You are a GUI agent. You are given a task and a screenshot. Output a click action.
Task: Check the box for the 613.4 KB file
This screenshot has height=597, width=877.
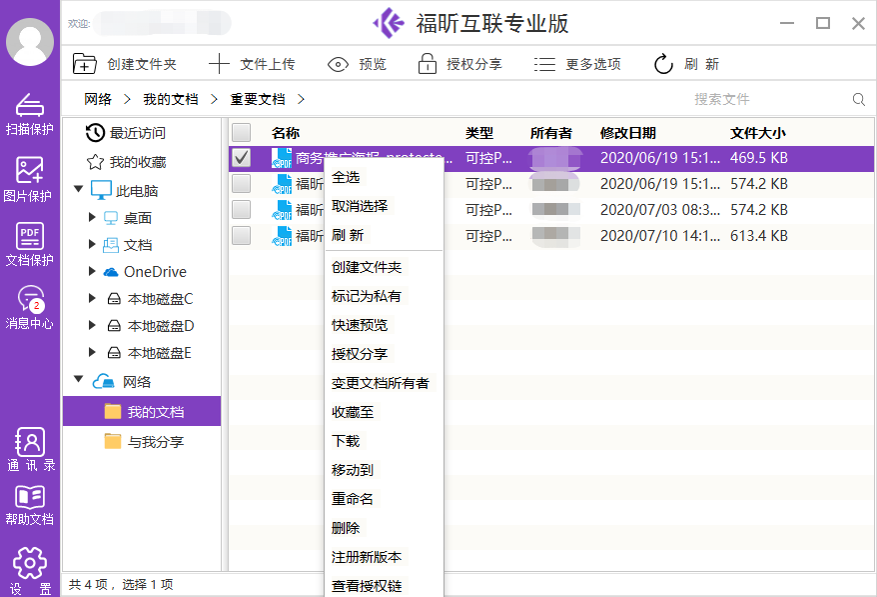242,236
